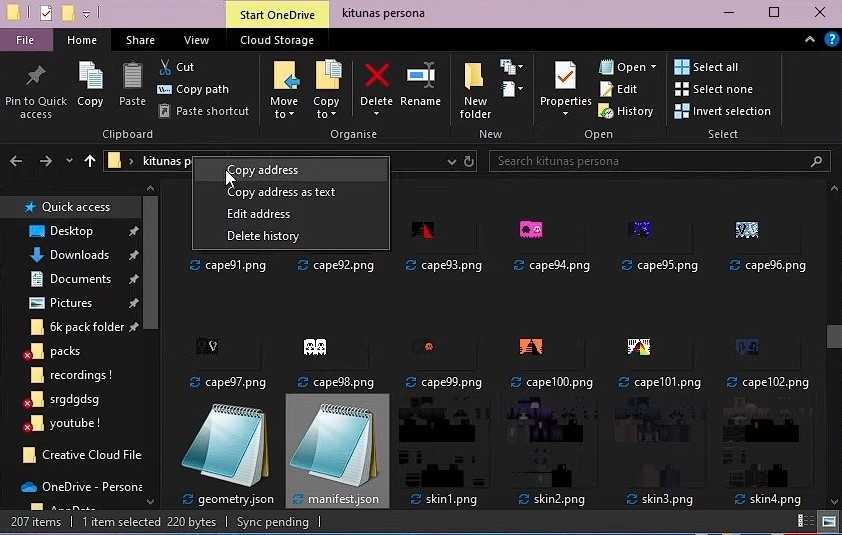Select Paste shortcut option
This screenshot has height=535, width=842.
204,111
